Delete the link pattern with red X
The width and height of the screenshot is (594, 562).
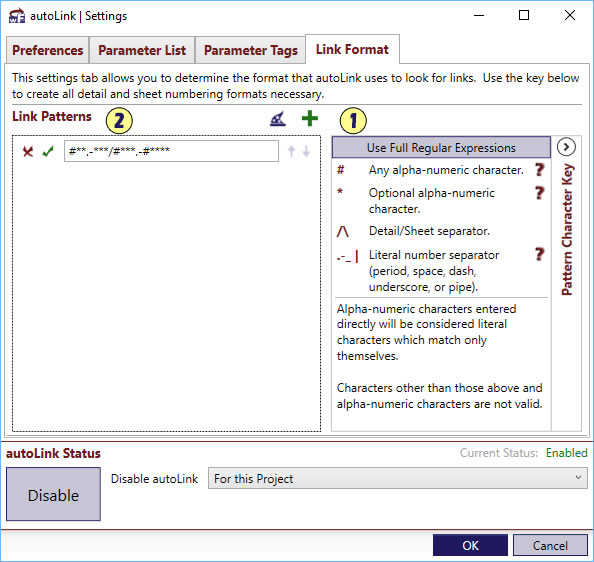[28, 151]
